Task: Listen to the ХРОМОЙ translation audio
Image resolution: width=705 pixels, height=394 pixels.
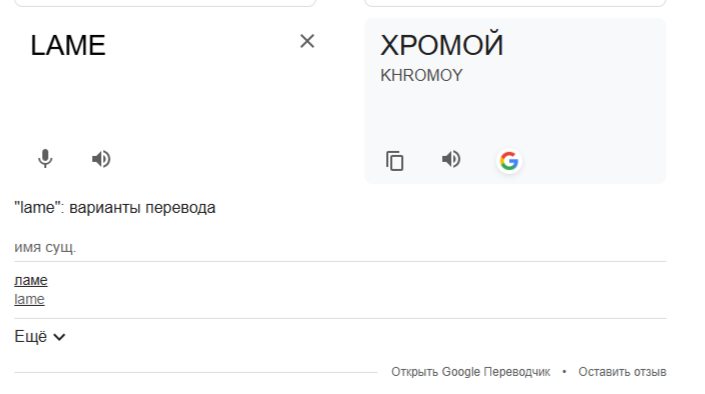Action: (x=451, y=159)
